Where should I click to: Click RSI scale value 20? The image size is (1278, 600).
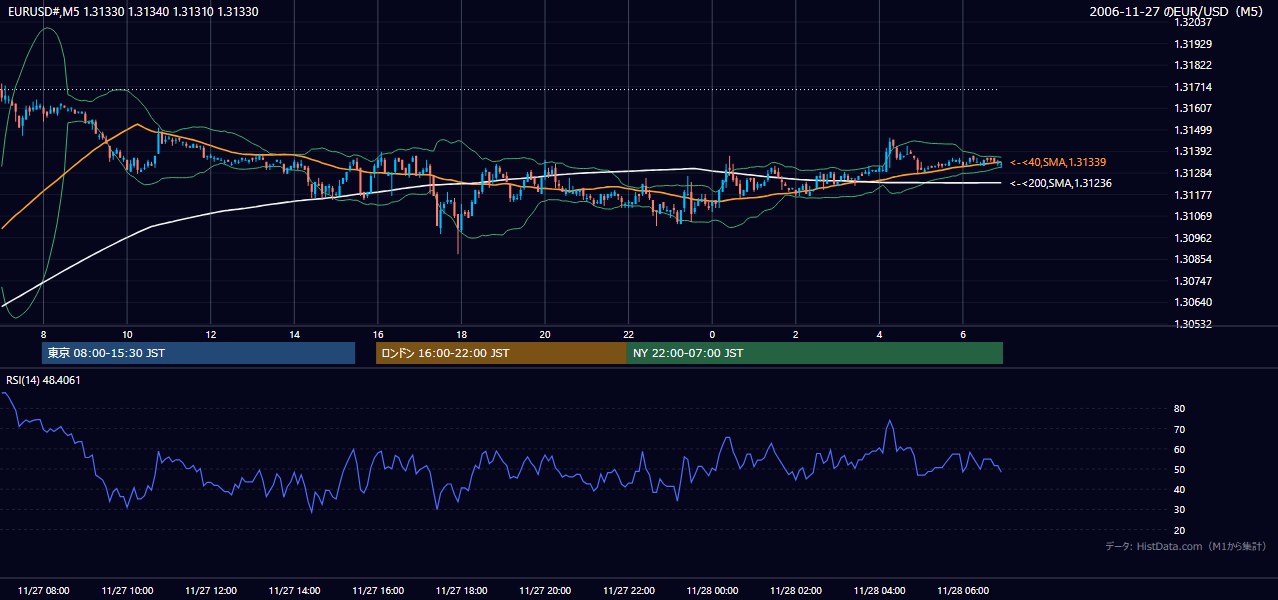[x=1179, y=530]
